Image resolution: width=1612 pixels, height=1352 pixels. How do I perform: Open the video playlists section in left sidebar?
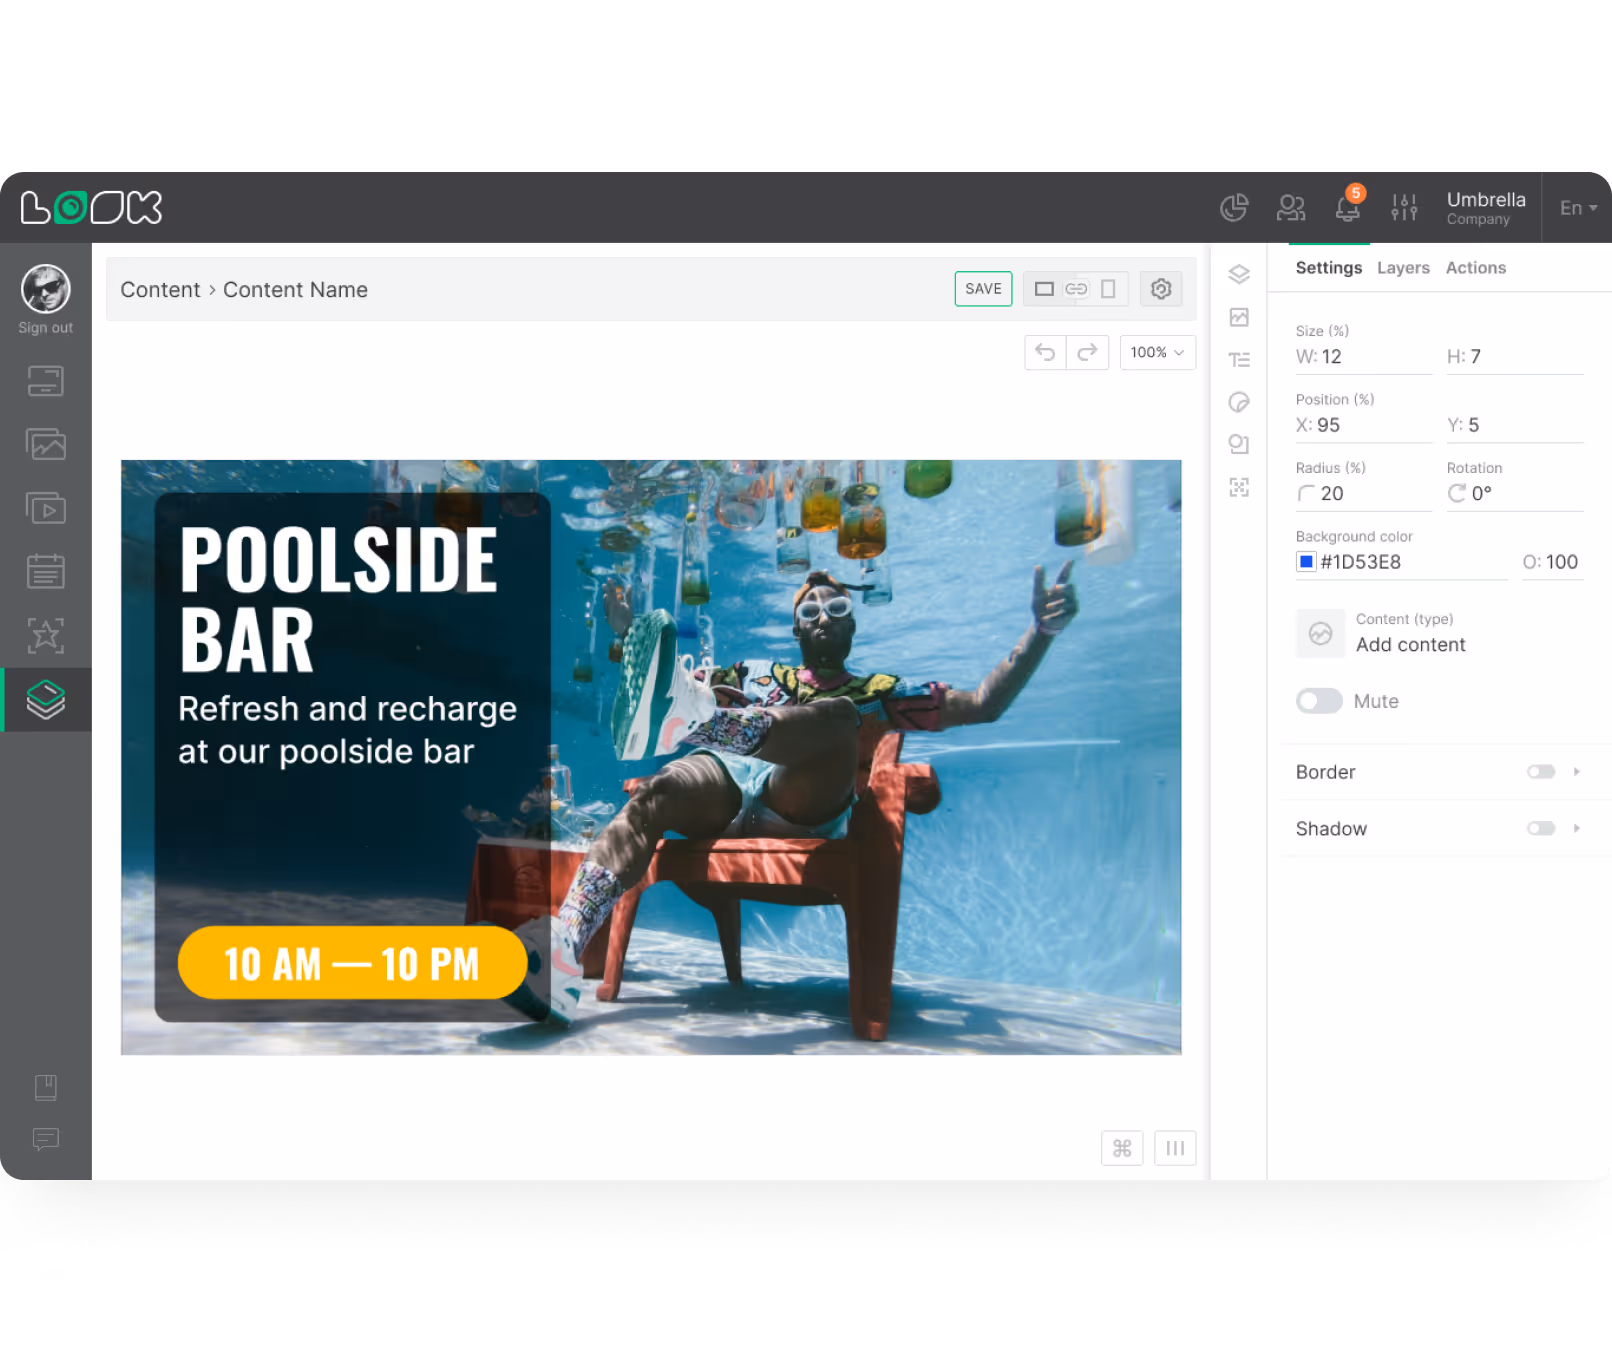45,507
